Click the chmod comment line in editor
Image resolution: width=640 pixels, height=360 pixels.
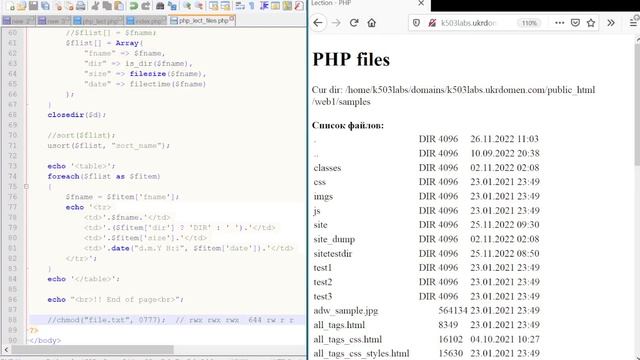tap(170, 320)
